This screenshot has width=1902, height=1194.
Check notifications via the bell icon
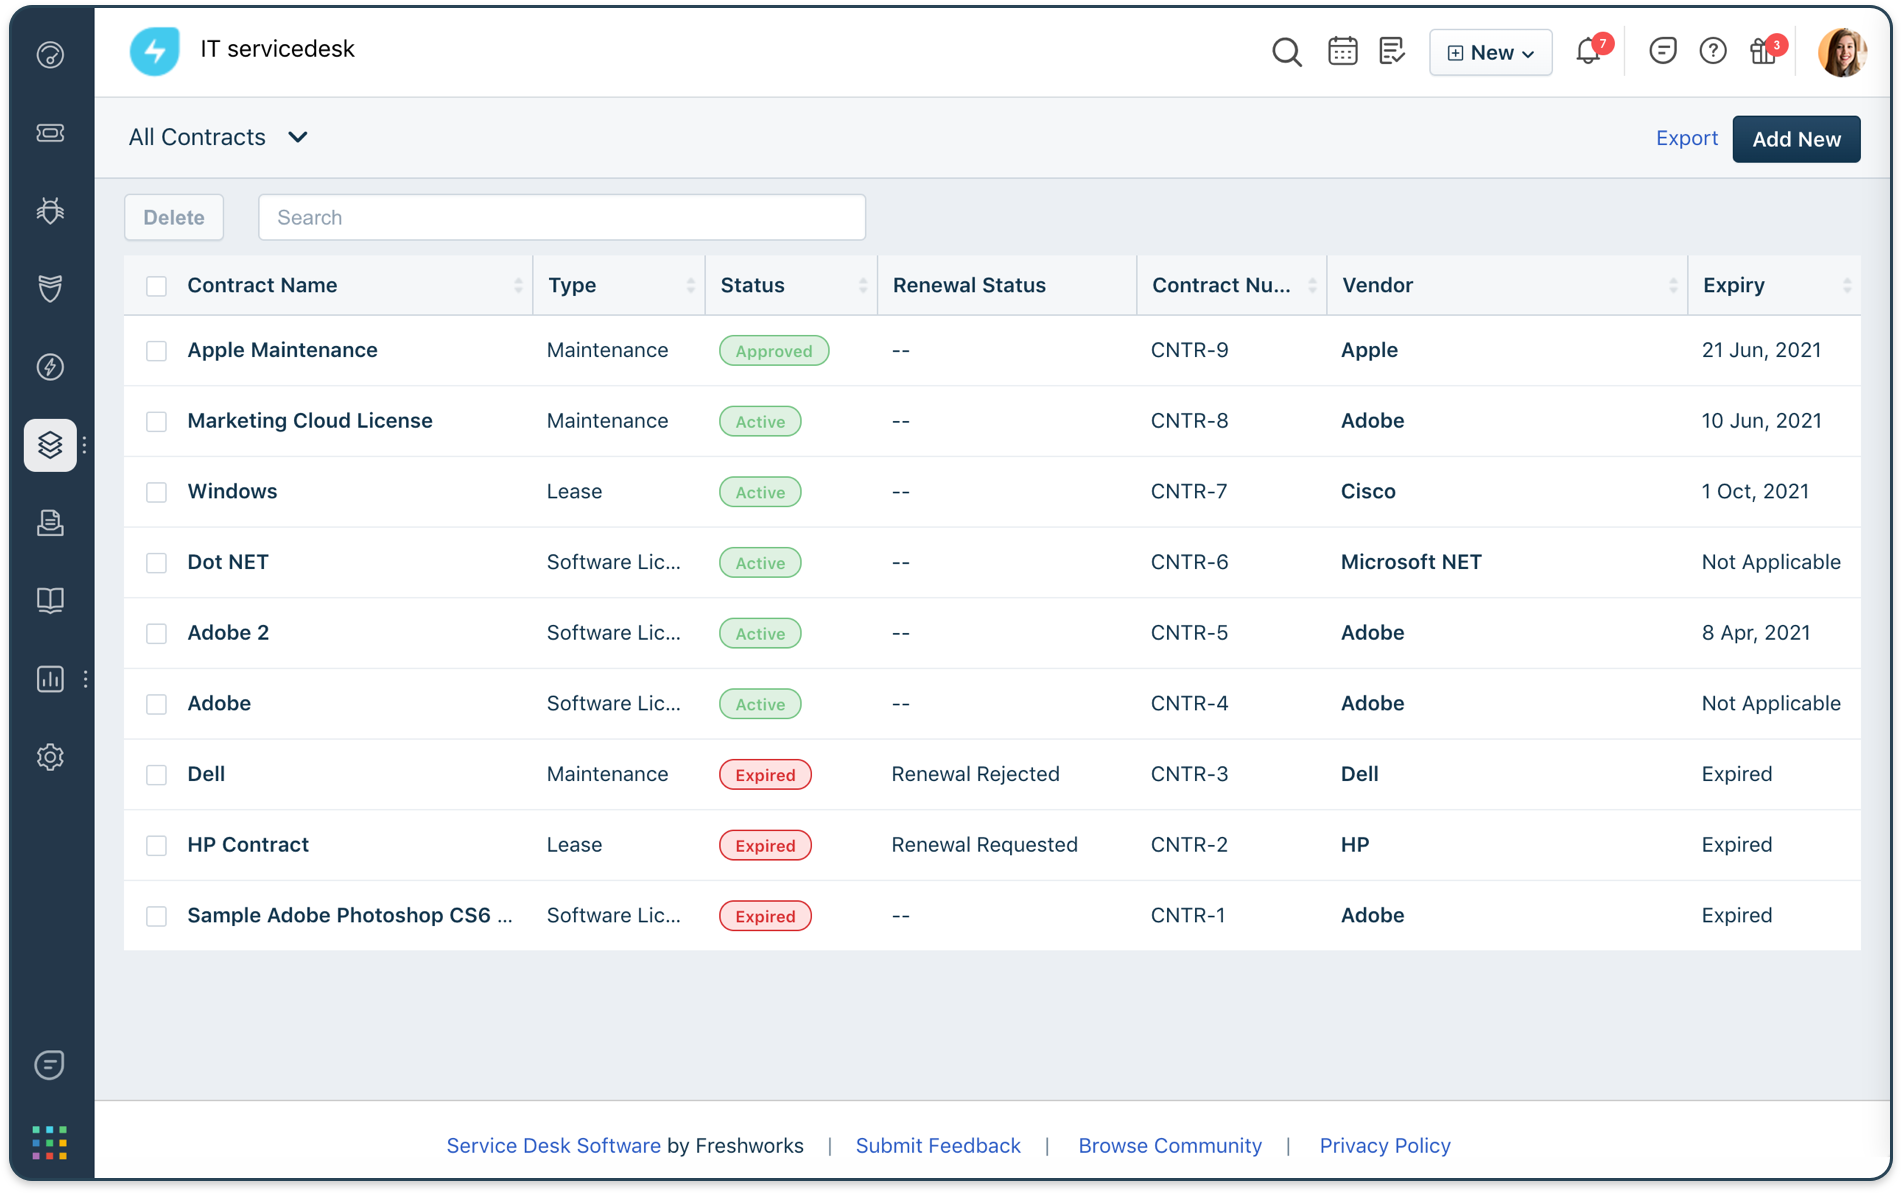1586,52
